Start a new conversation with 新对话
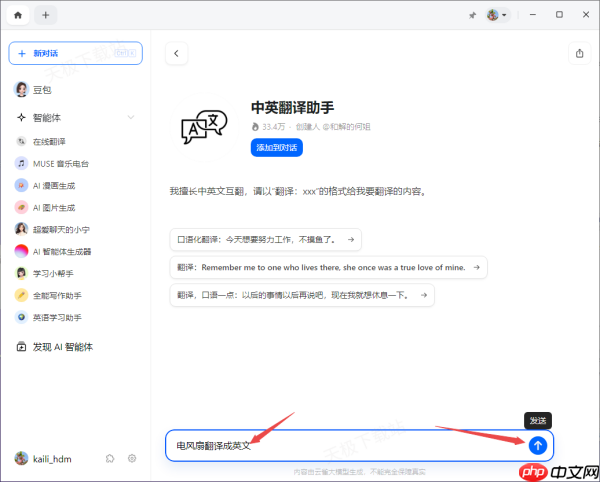Screen dimensions: 600x482 pyautogui.click(x=75, y=53)
